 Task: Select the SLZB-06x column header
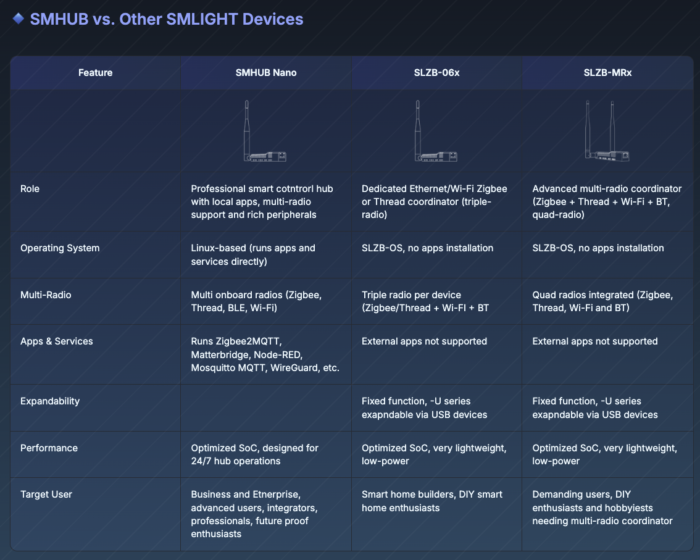point(436,72)
